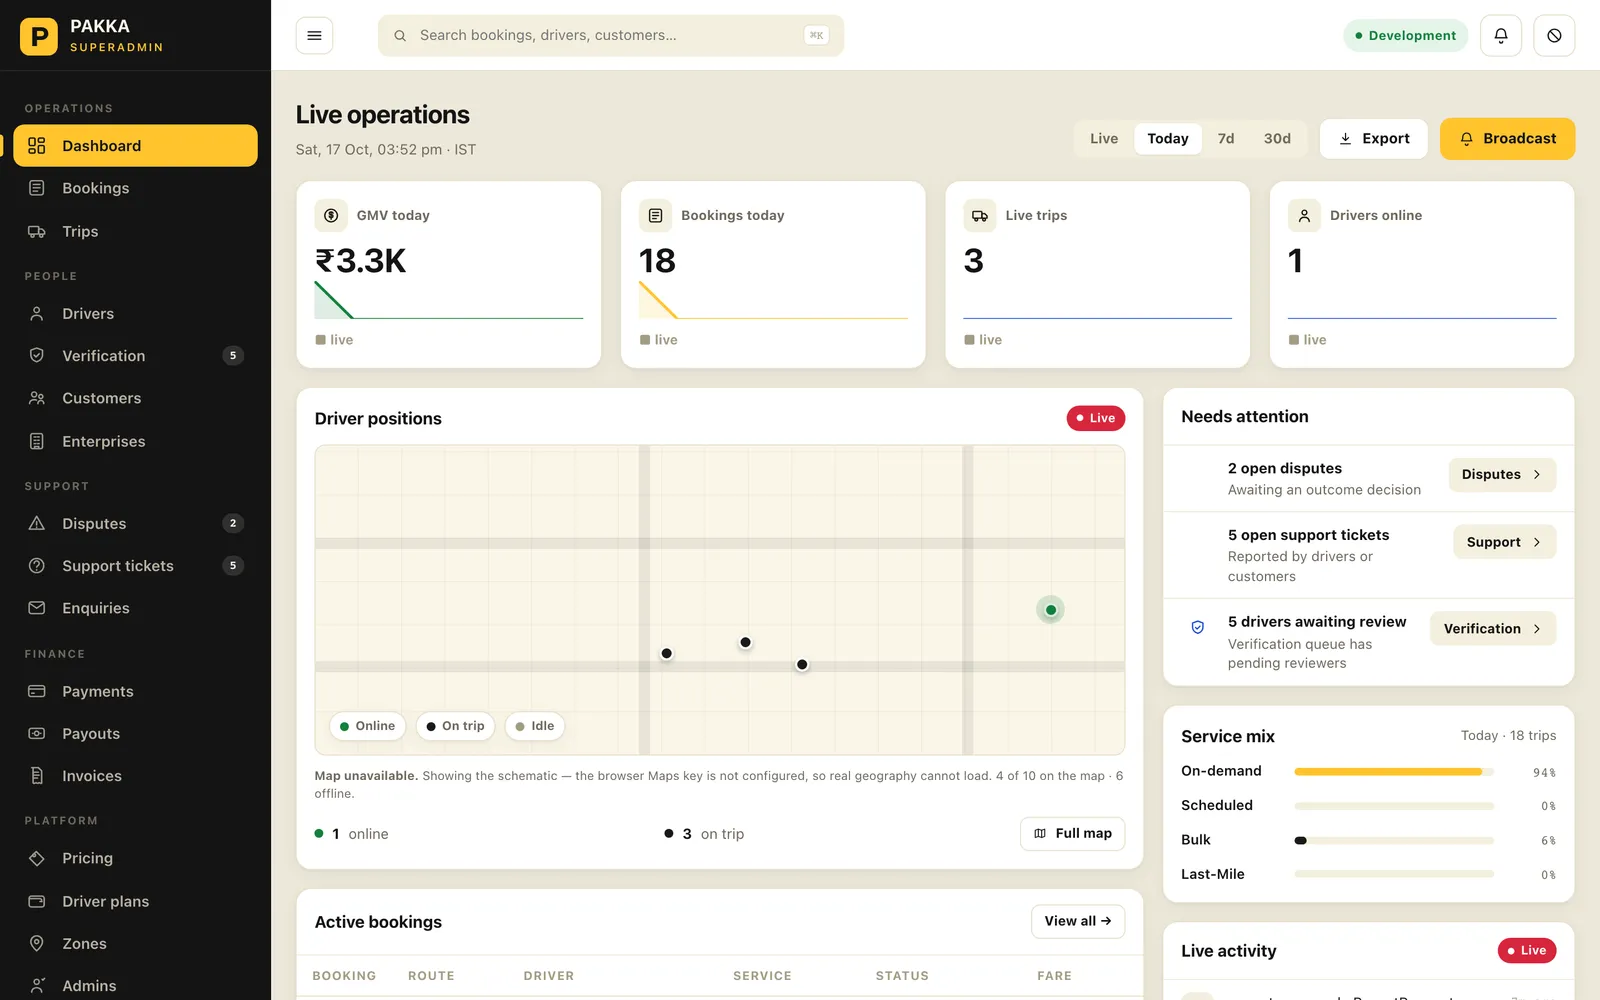The image size is (1600, 1000).
Task: Click the BOOKING column header
Action: [x=344, y=976]
